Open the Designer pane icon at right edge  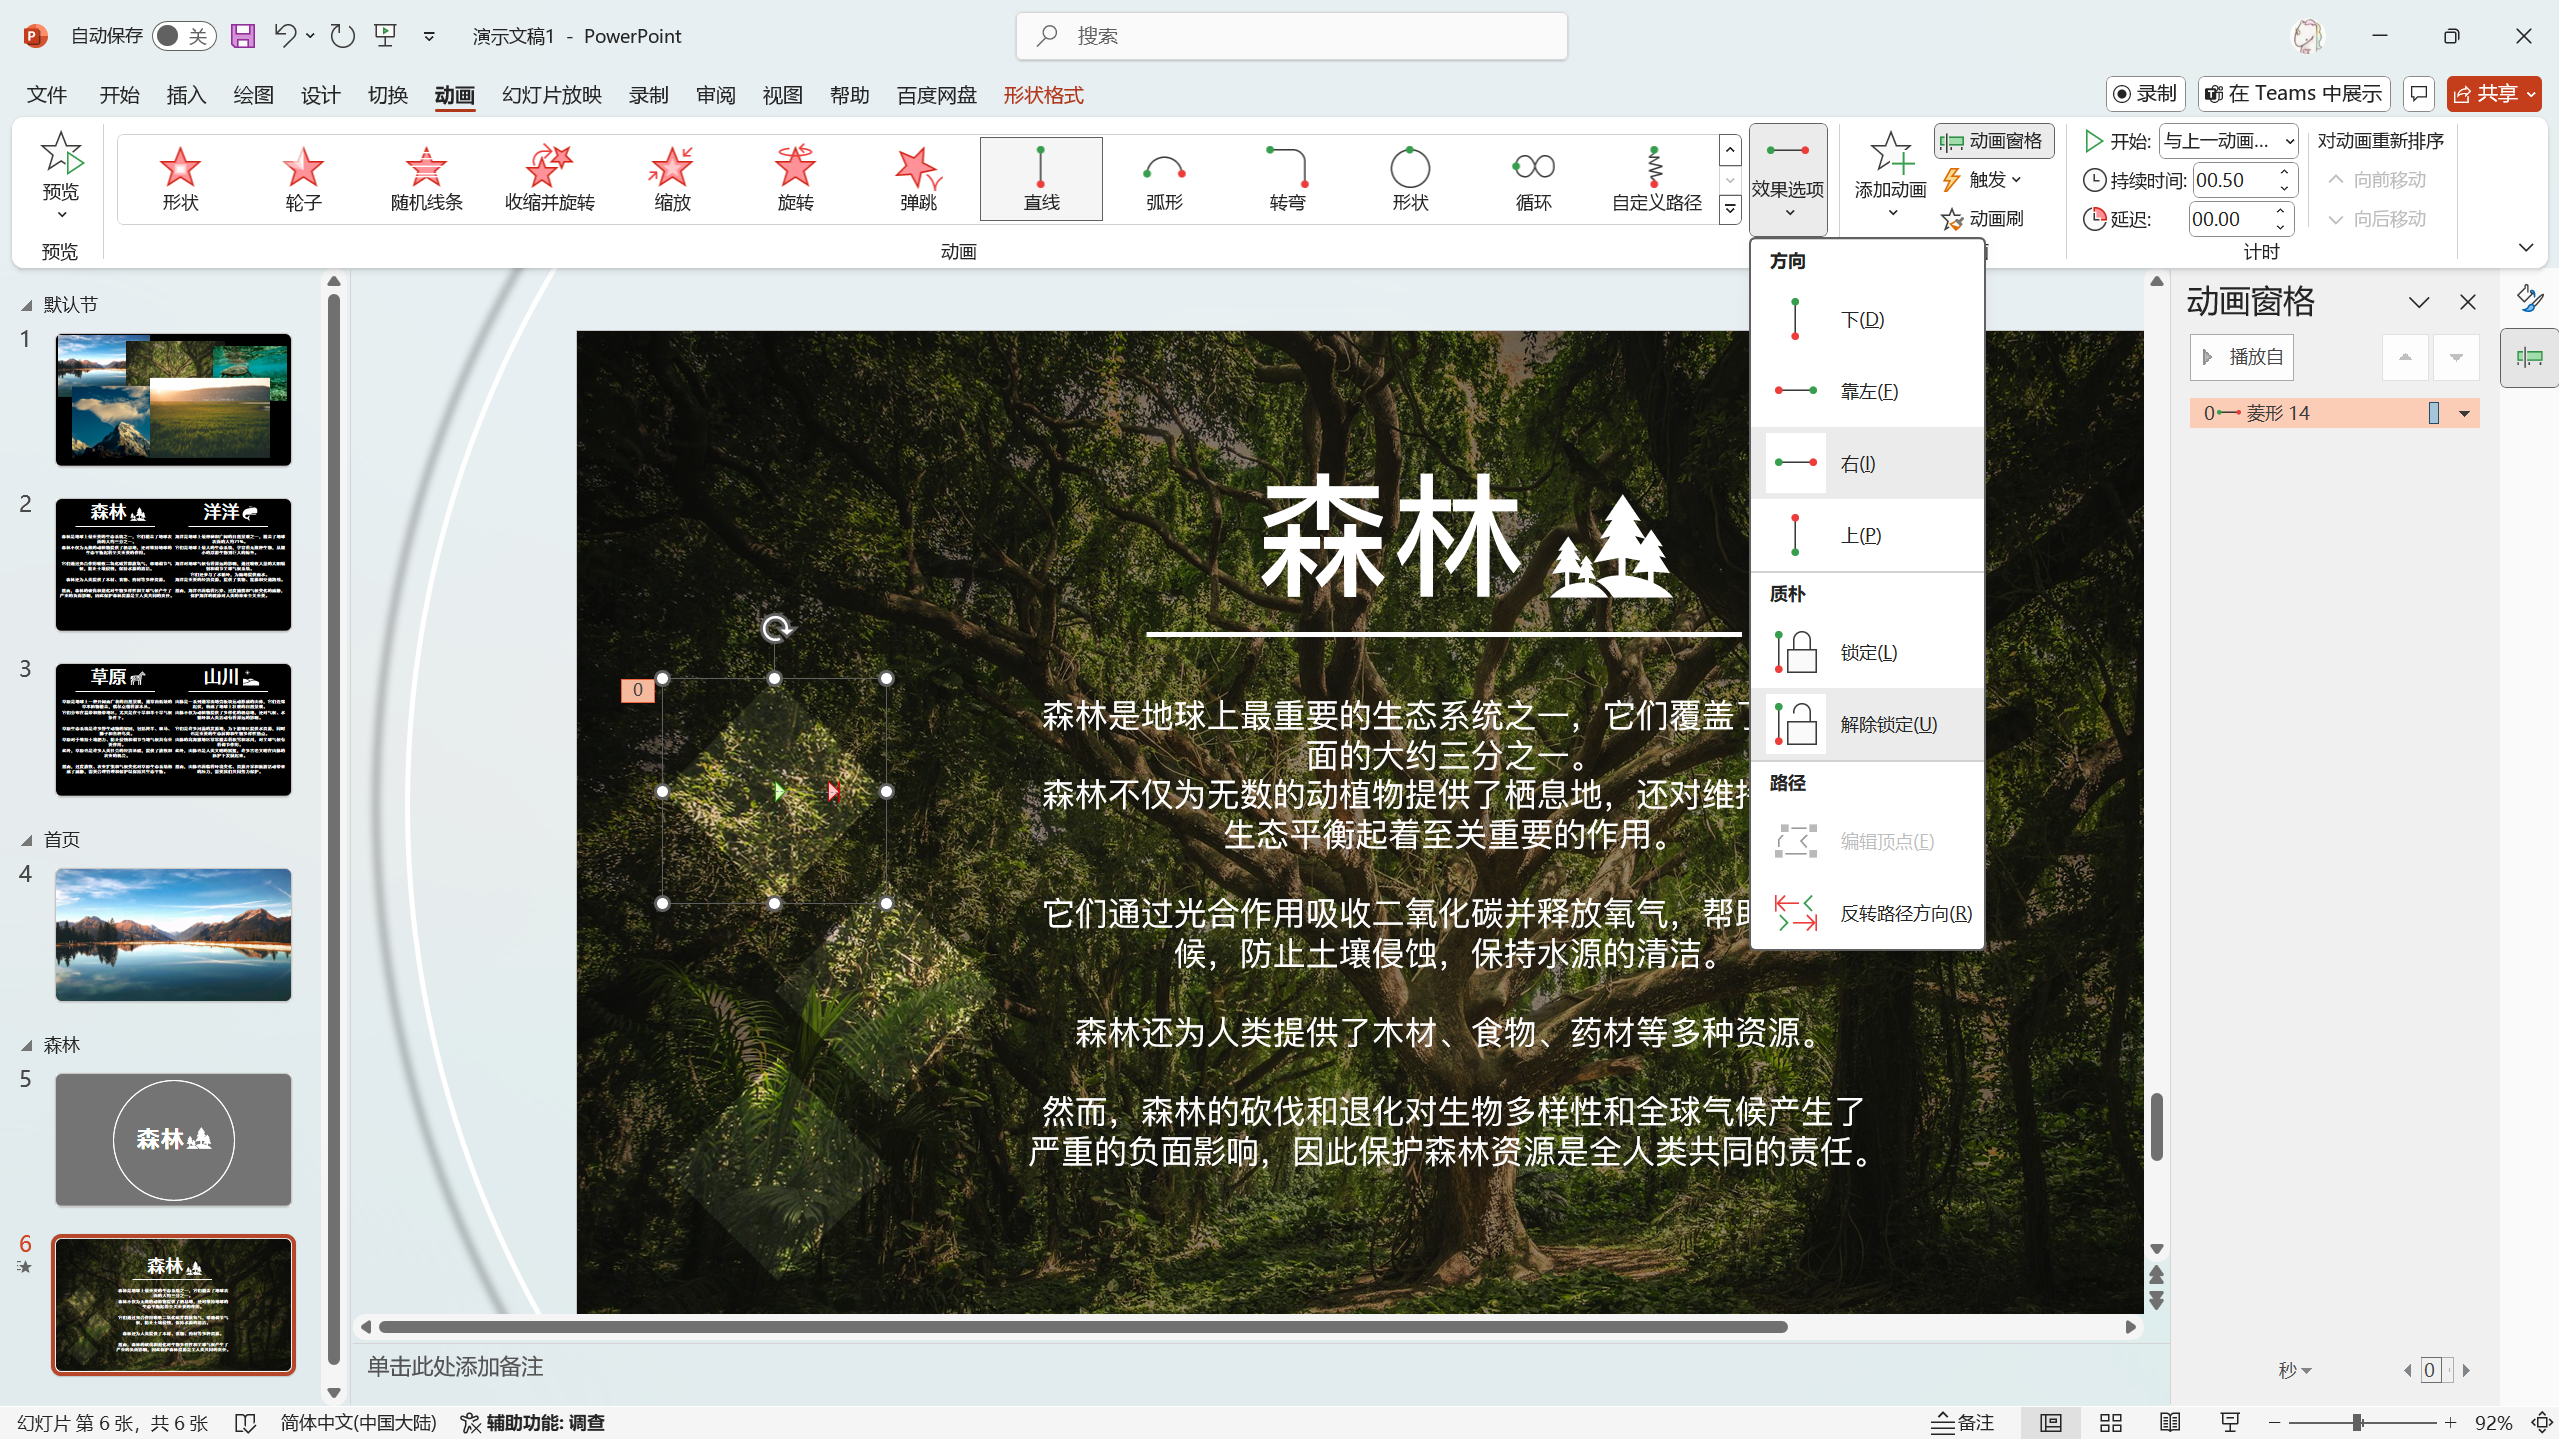[x=2529, y=299]
